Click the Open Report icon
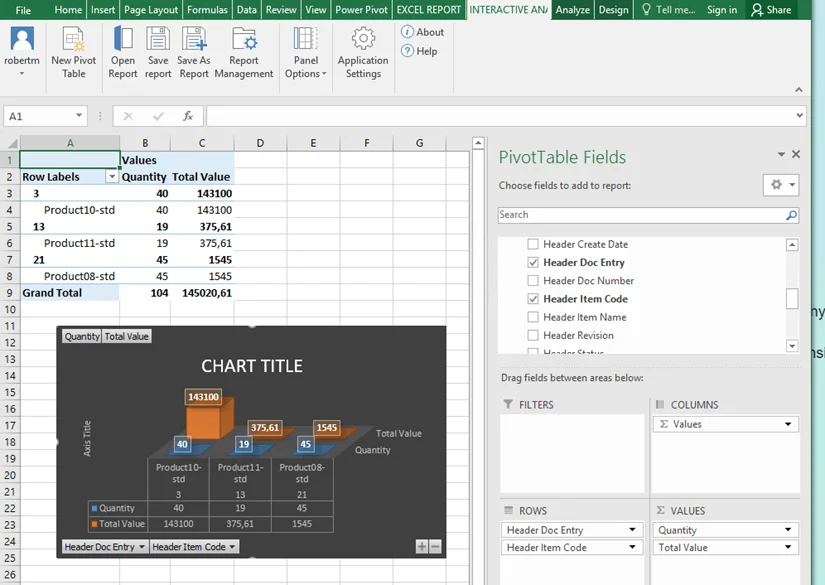This screenshot has width=825, height=585. tap(123, 41)
